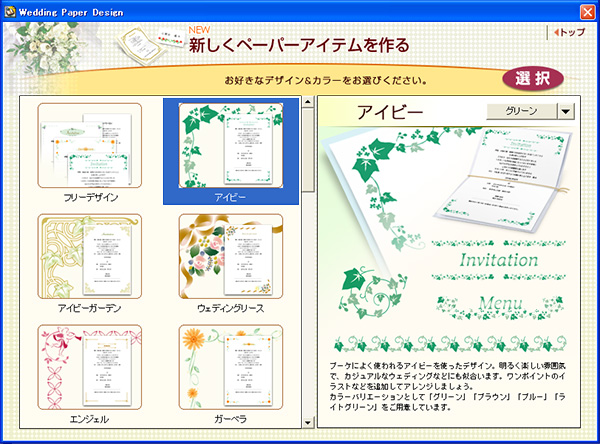Choose the エンジェル design thumbnail

point(90,367)
